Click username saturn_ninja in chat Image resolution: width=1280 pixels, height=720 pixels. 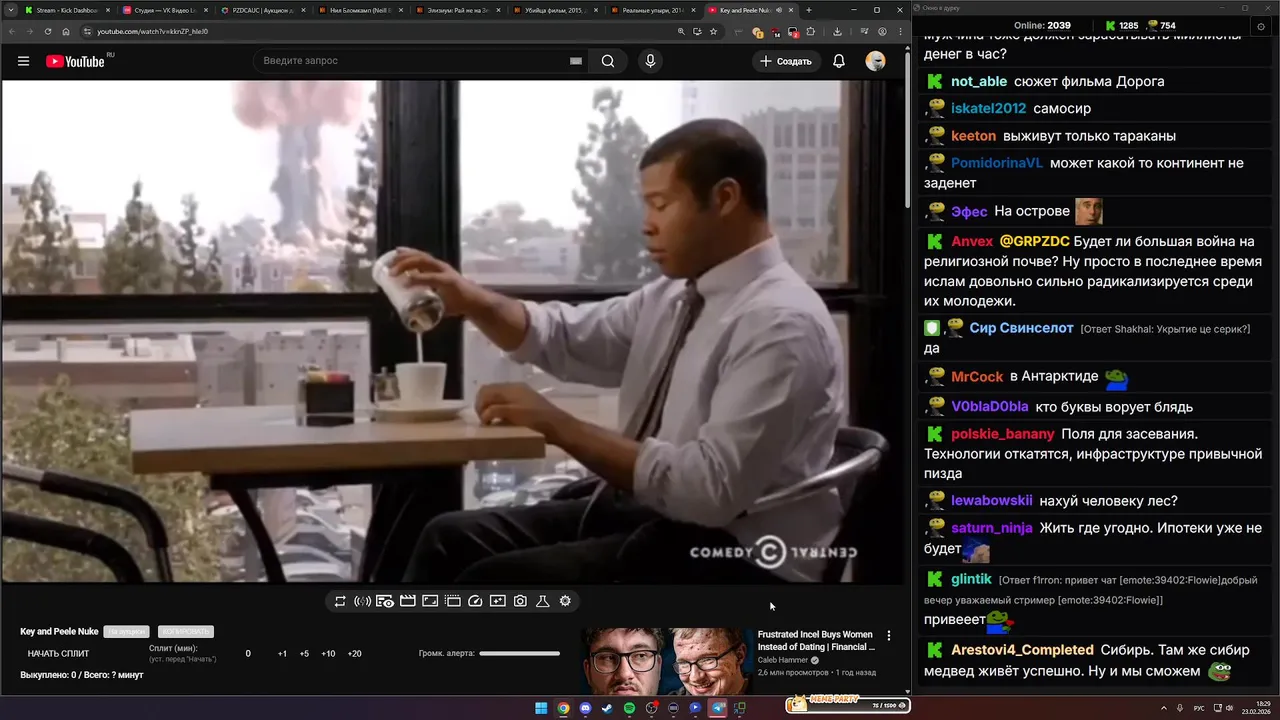point(992,528)
